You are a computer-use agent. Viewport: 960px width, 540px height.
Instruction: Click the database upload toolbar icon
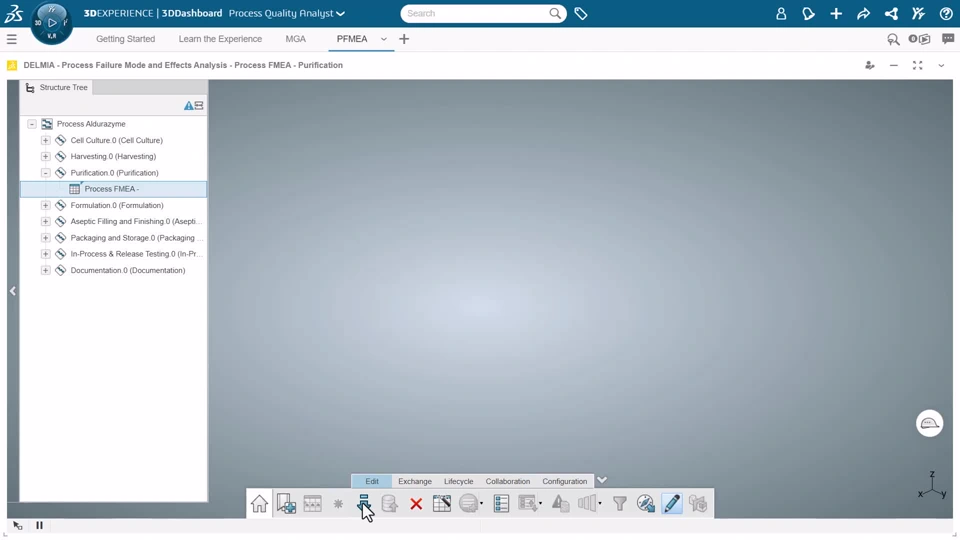tap(389, 503)
